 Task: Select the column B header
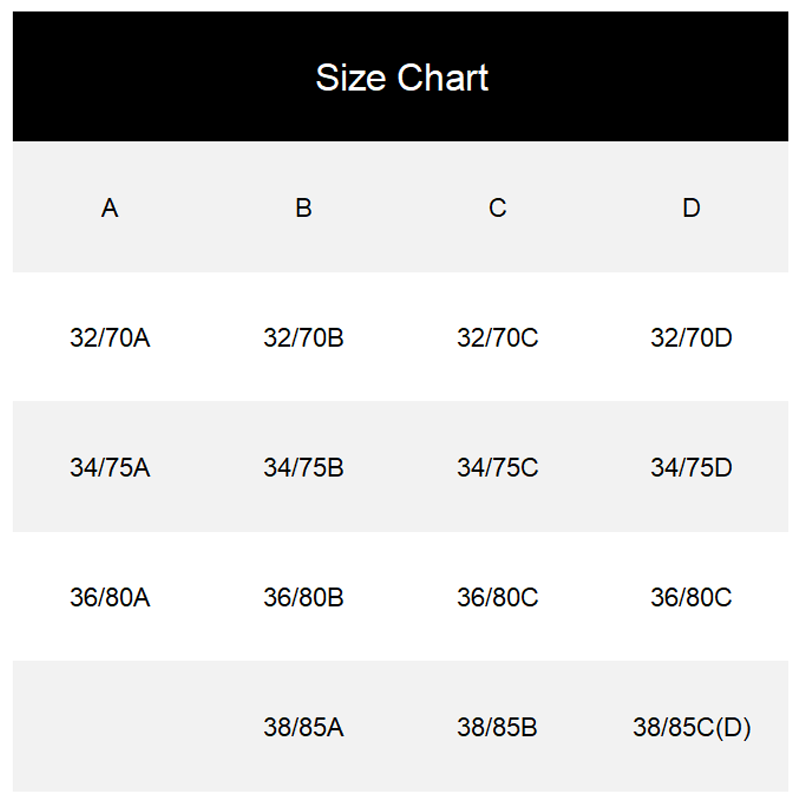304,208
